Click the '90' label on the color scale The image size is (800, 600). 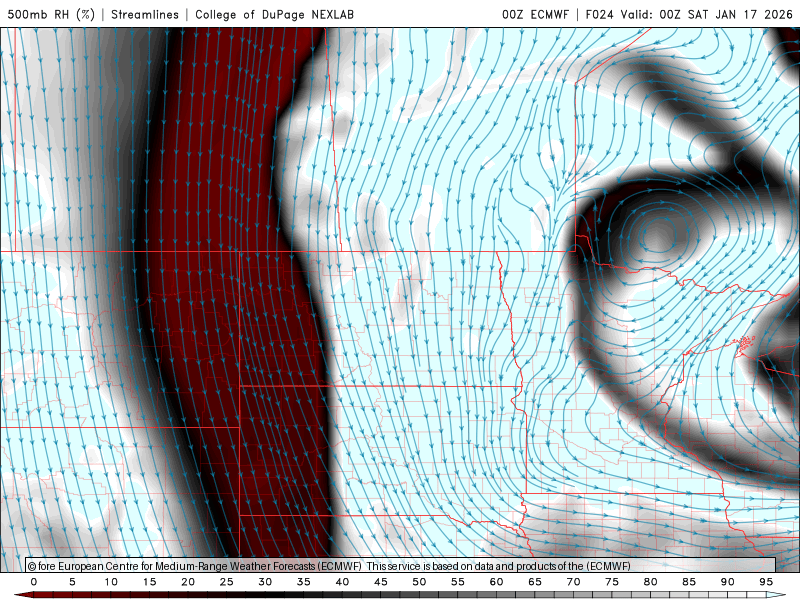[727, 582]
